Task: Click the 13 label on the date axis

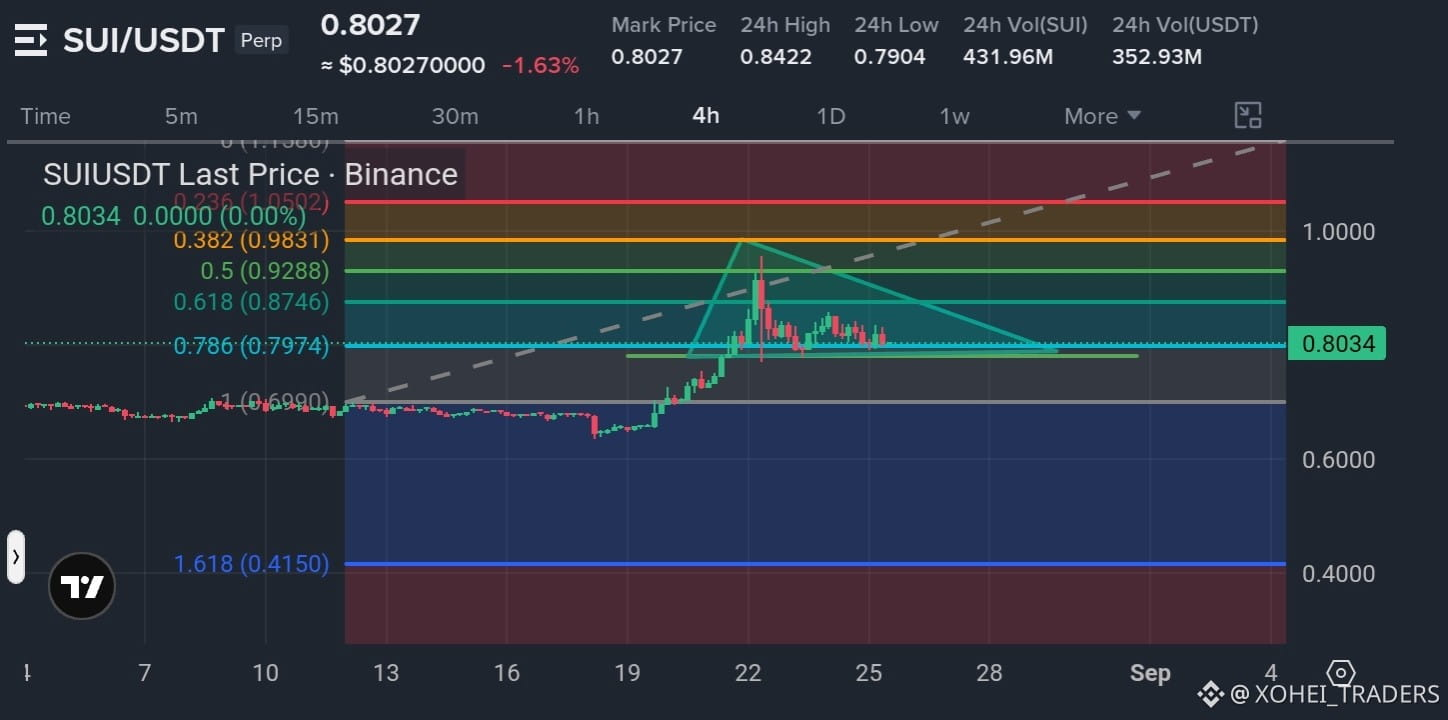Action: (386, 673)
